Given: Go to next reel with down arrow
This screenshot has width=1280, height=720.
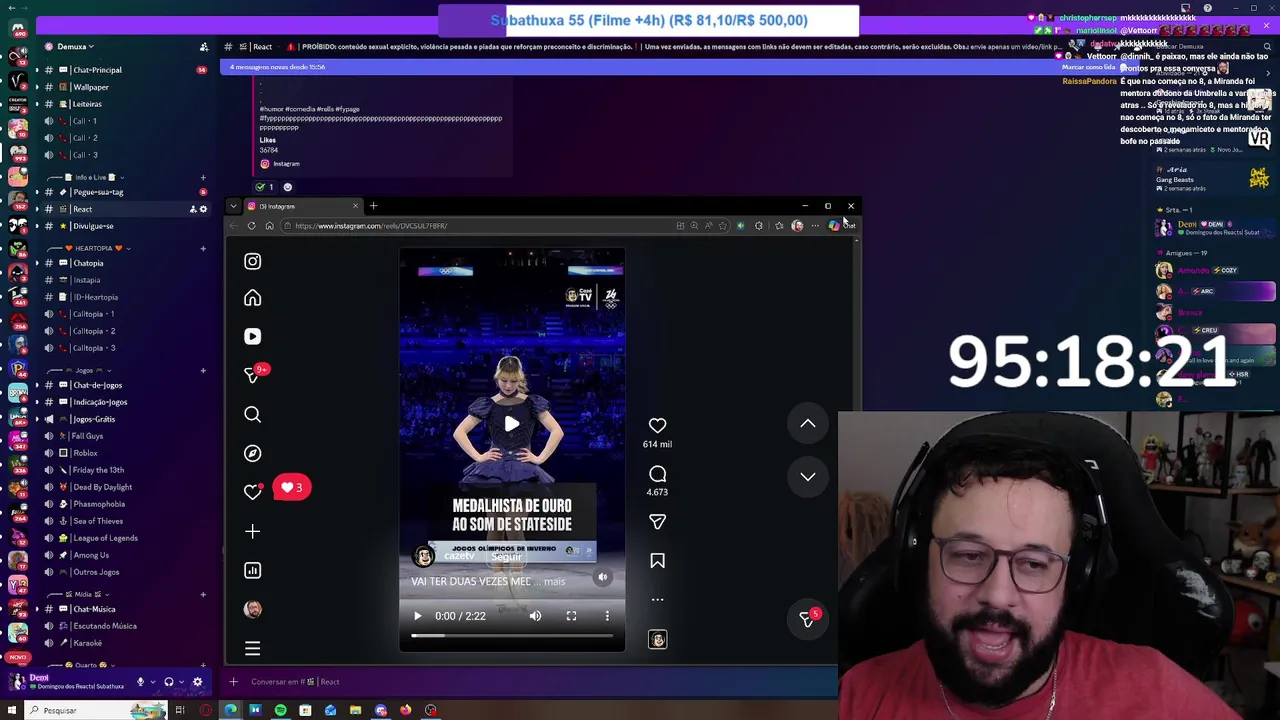Looking at the screenshot, I should pos(808,477).
